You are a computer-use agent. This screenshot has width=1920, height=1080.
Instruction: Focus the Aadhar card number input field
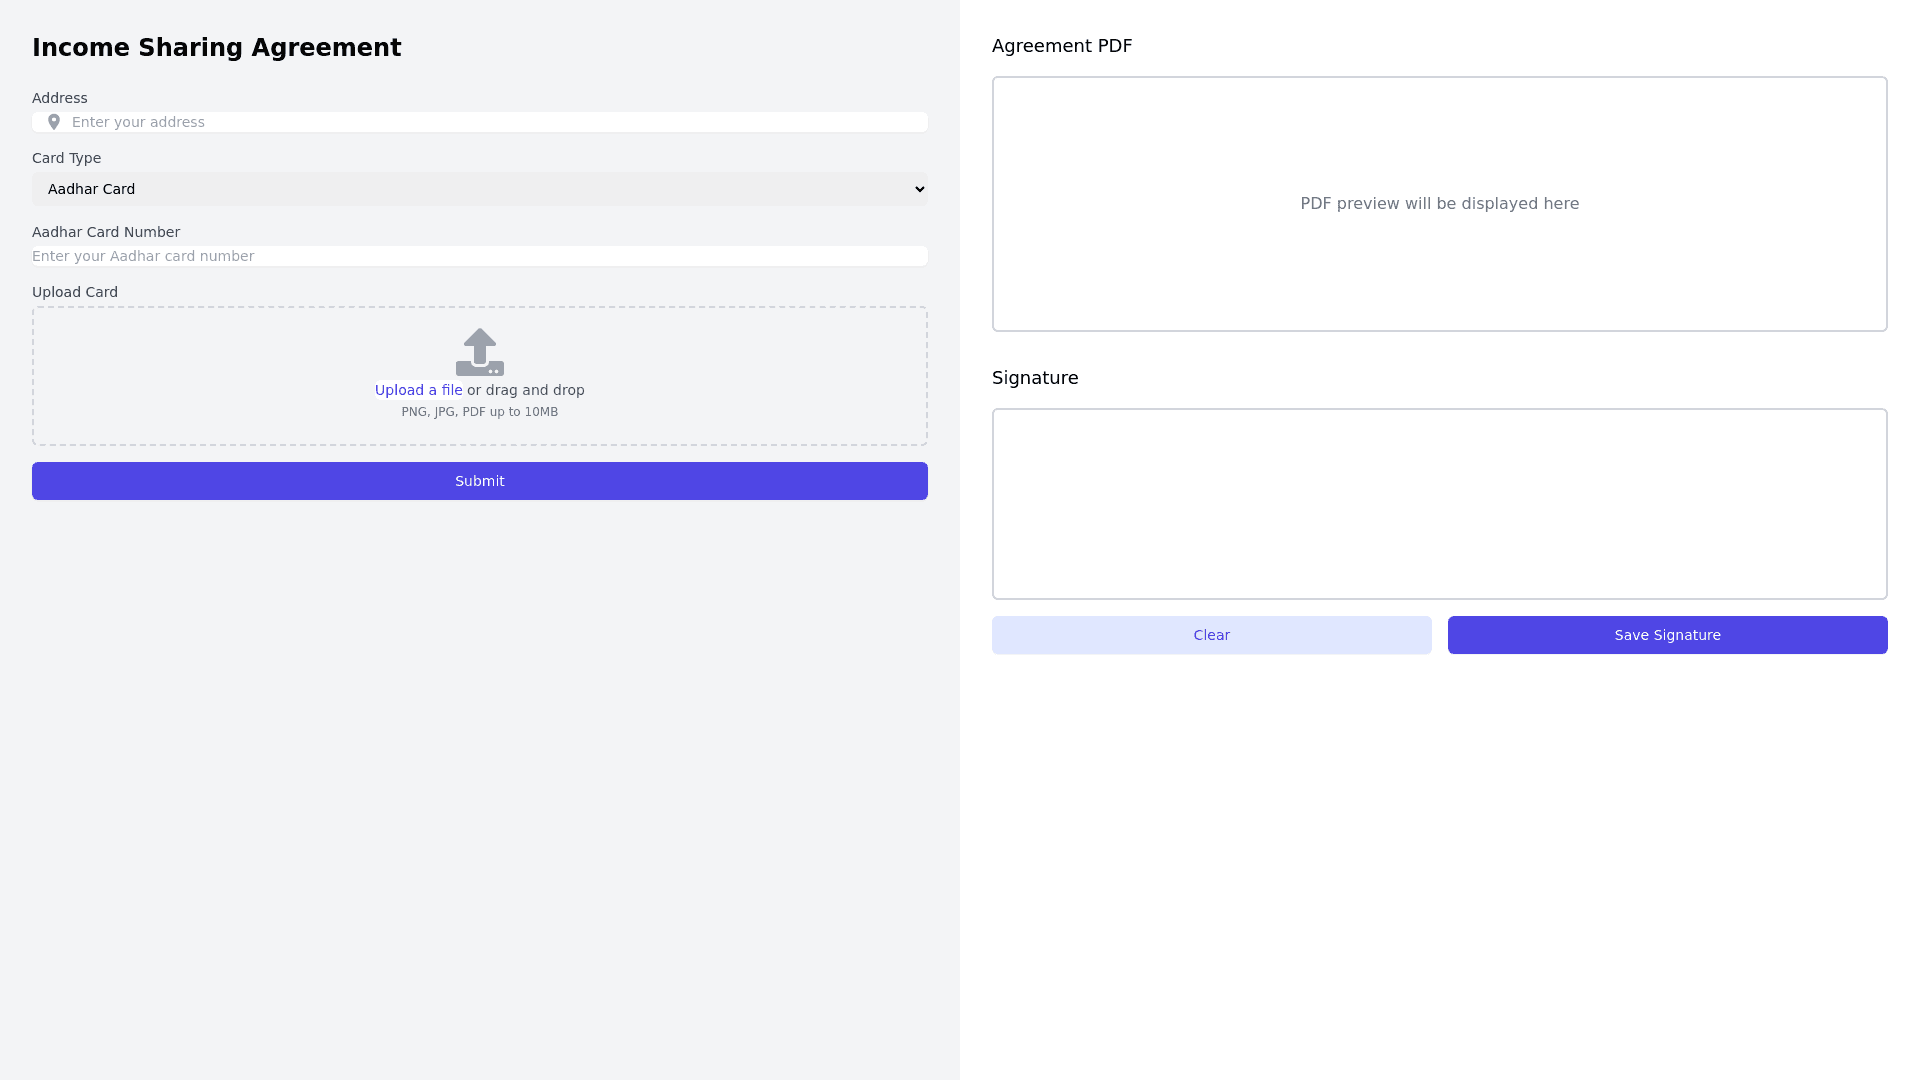click(480, 256)
